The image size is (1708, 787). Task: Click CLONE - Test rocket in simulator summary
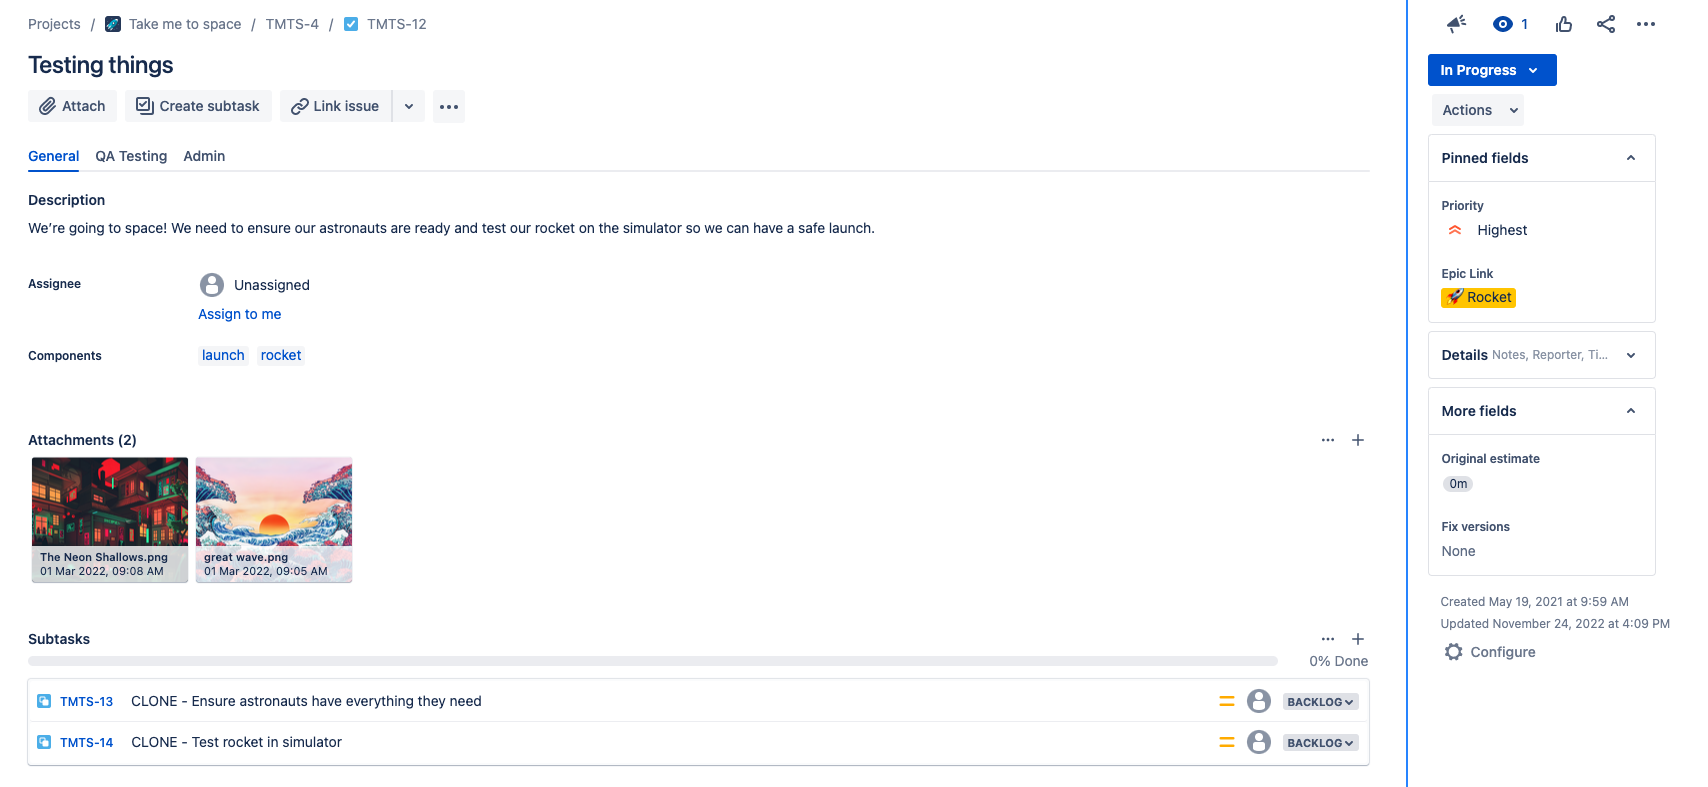click(x=236, y=742)
